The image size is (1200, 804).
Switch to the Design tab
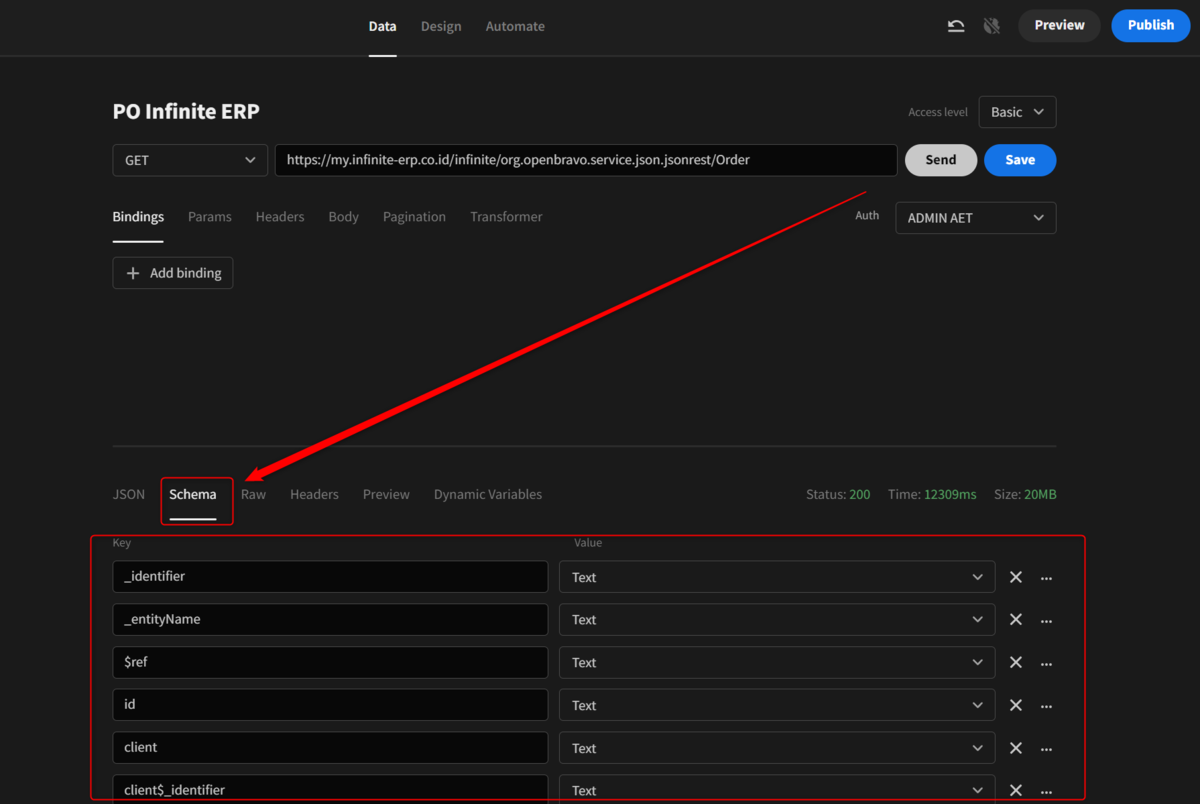pyautogui.click(x=441, y=26)
